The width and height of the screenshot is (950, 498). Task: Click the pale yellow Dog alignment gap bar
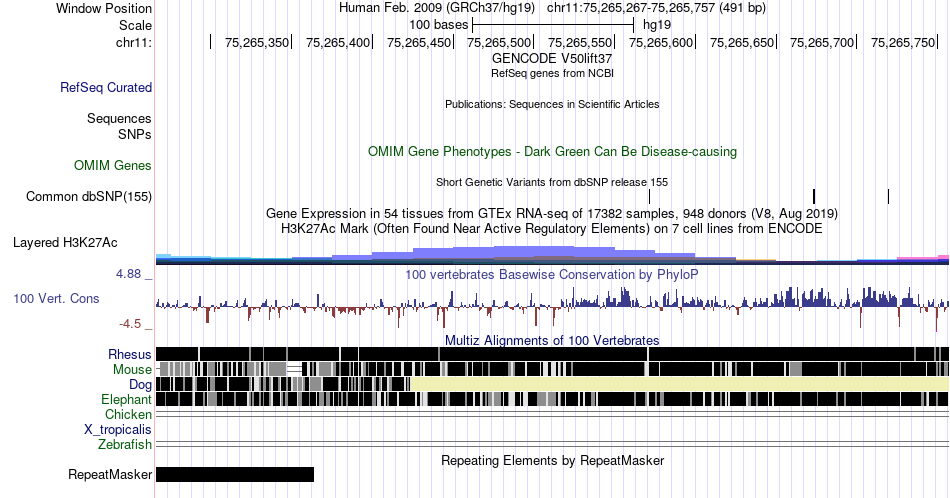tap(680, 384)
